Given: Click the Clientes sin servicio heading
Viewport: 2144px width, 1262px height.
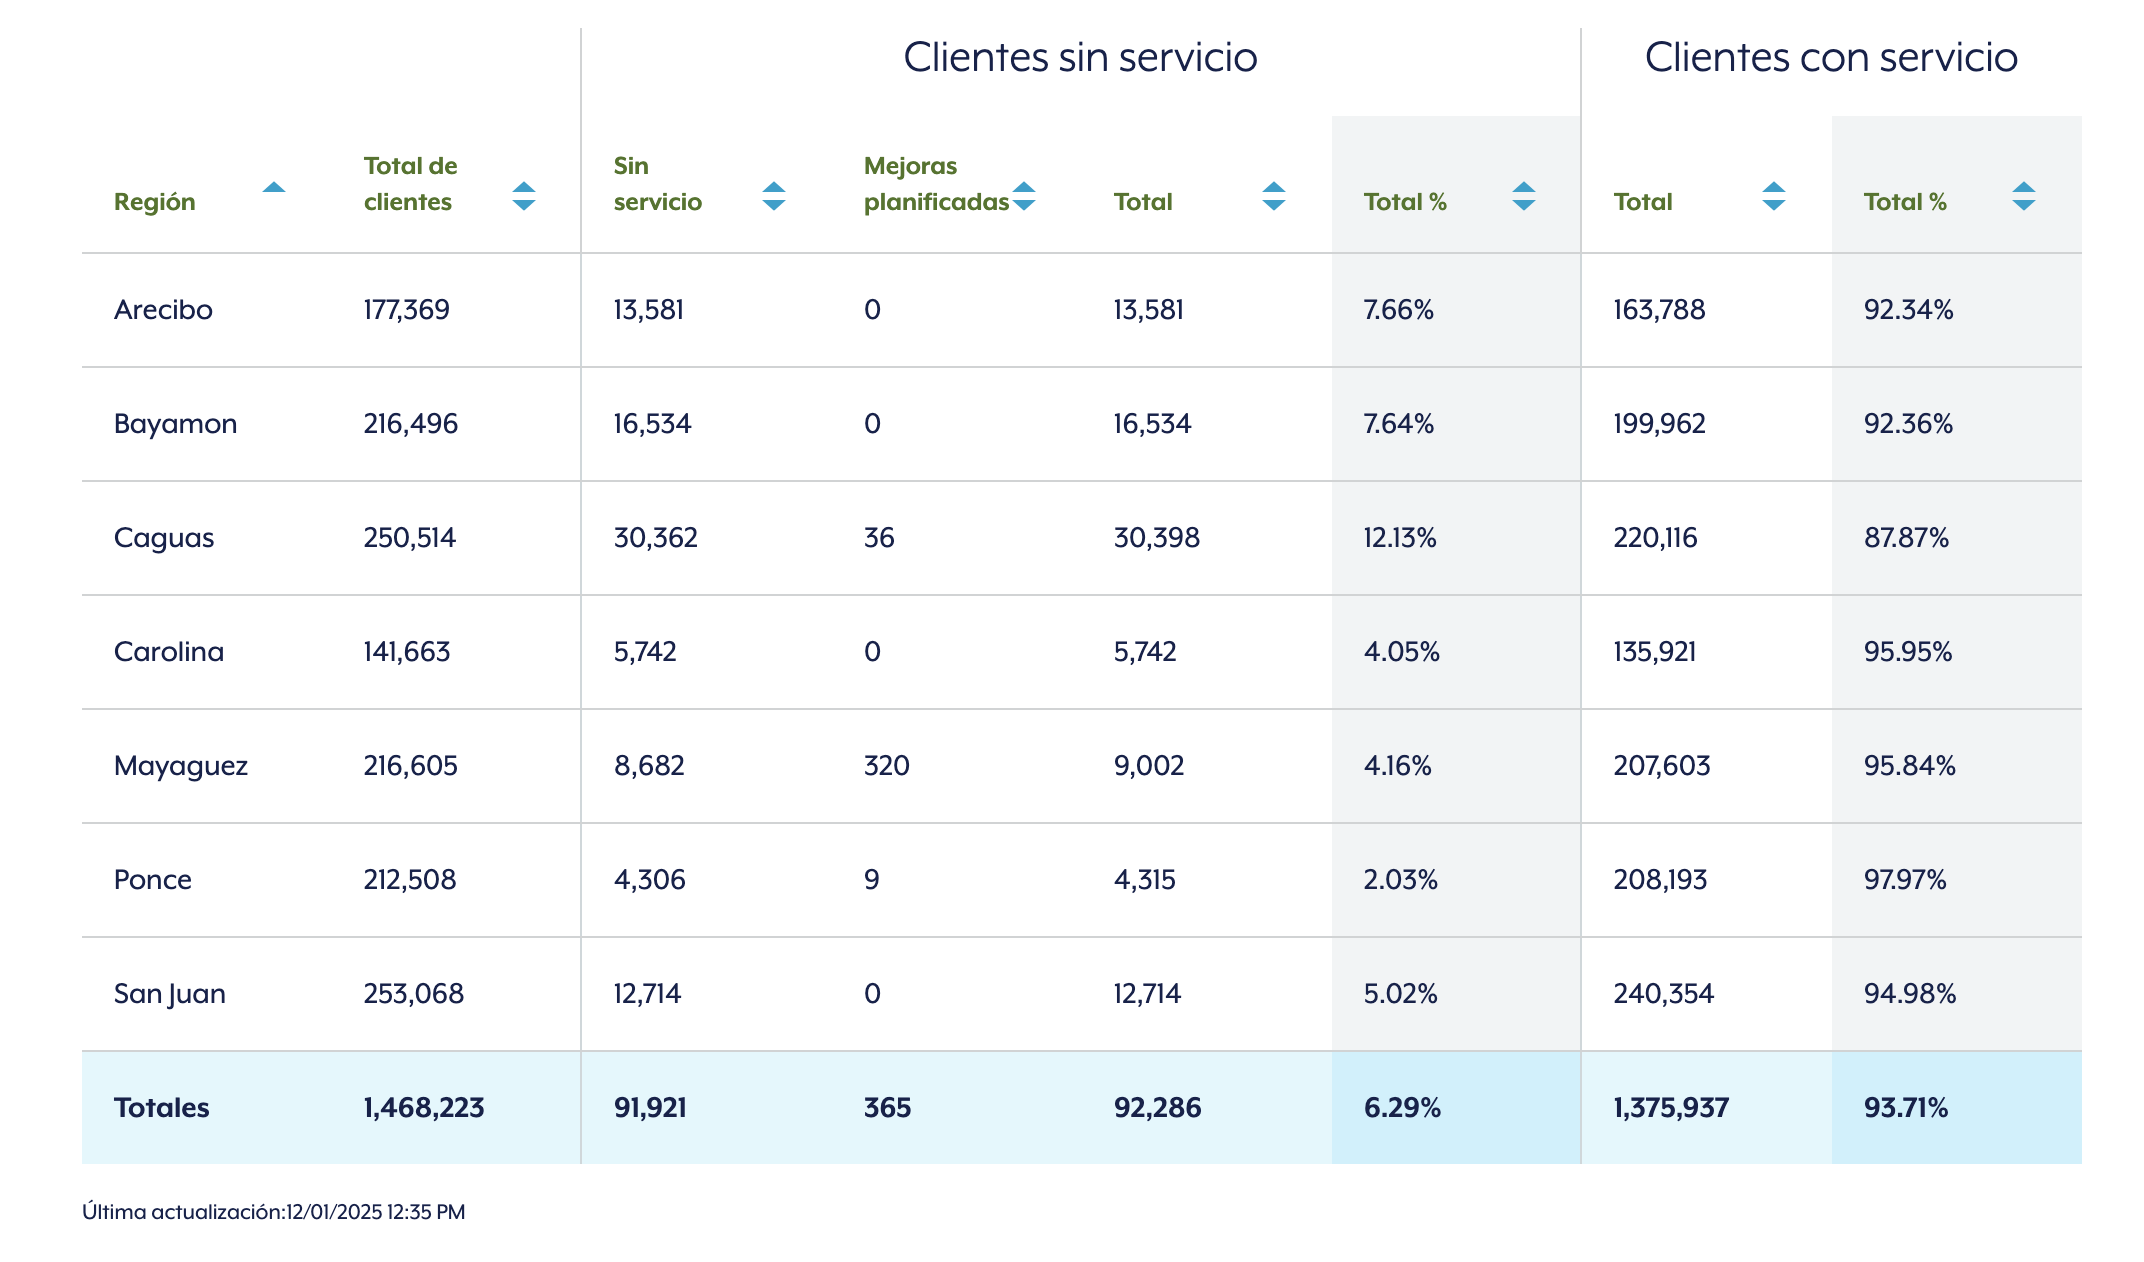Looking at the screenshot, I should tap(1080, 58).
